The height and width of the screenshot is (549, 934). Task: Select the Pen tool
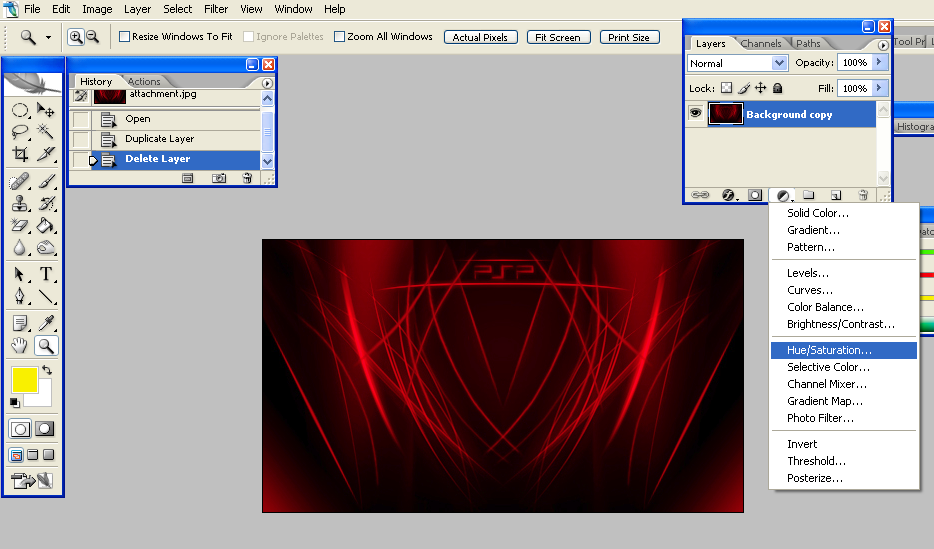tap(20, 296)
